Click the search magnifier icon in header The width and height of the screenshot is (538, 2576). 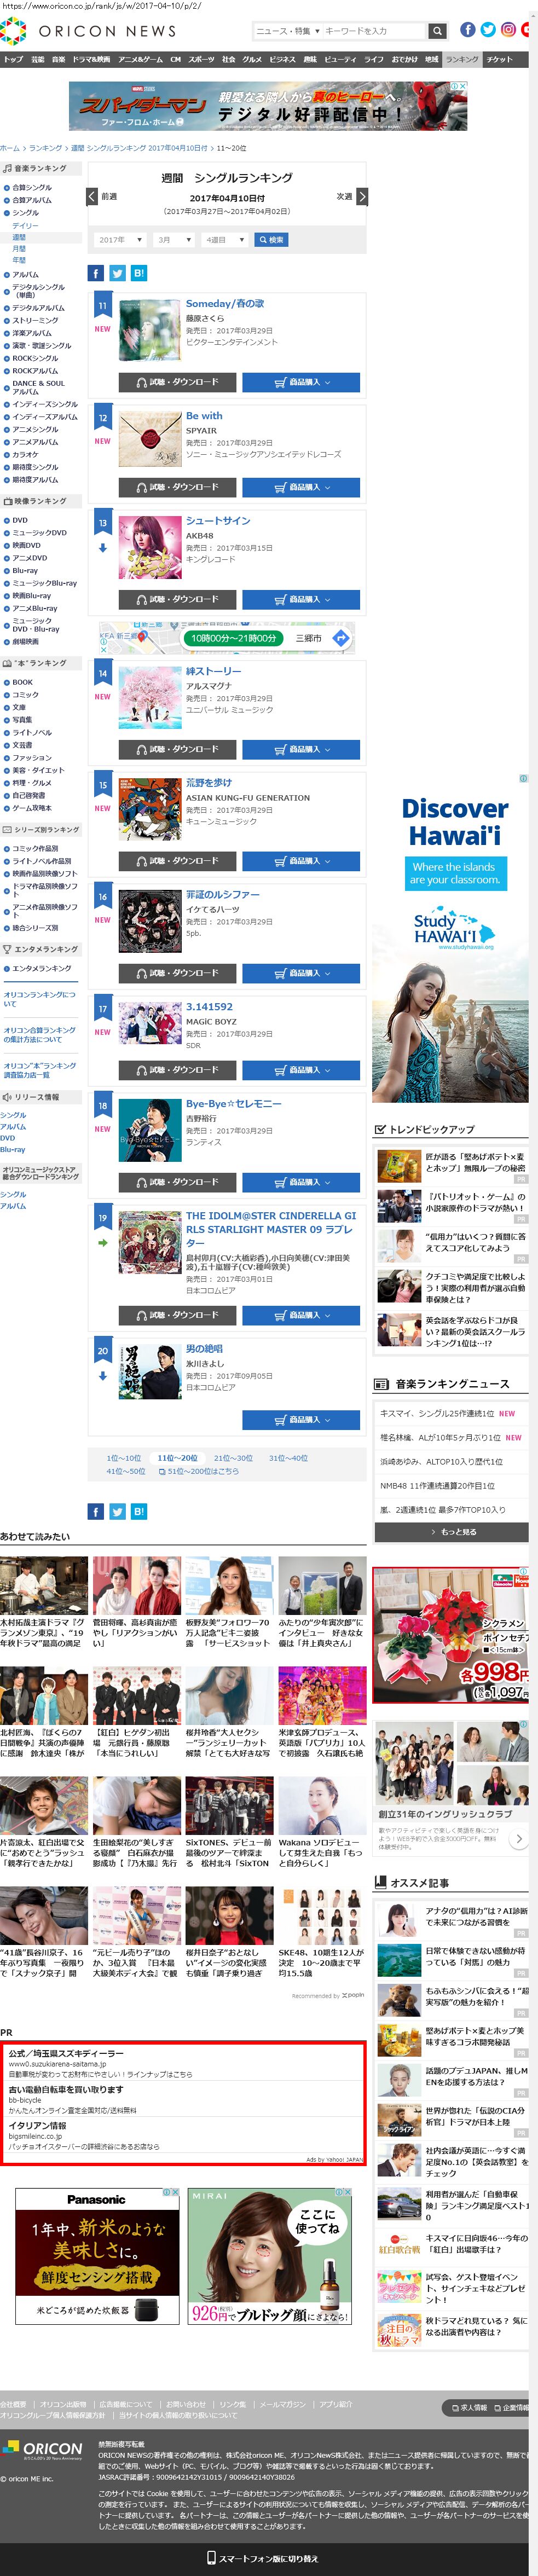437,31
